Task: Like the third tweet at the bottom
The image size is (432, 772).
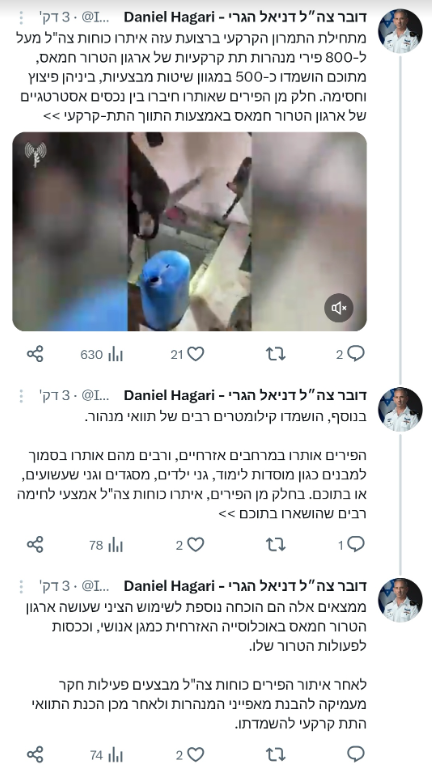Action: point(190,754)
